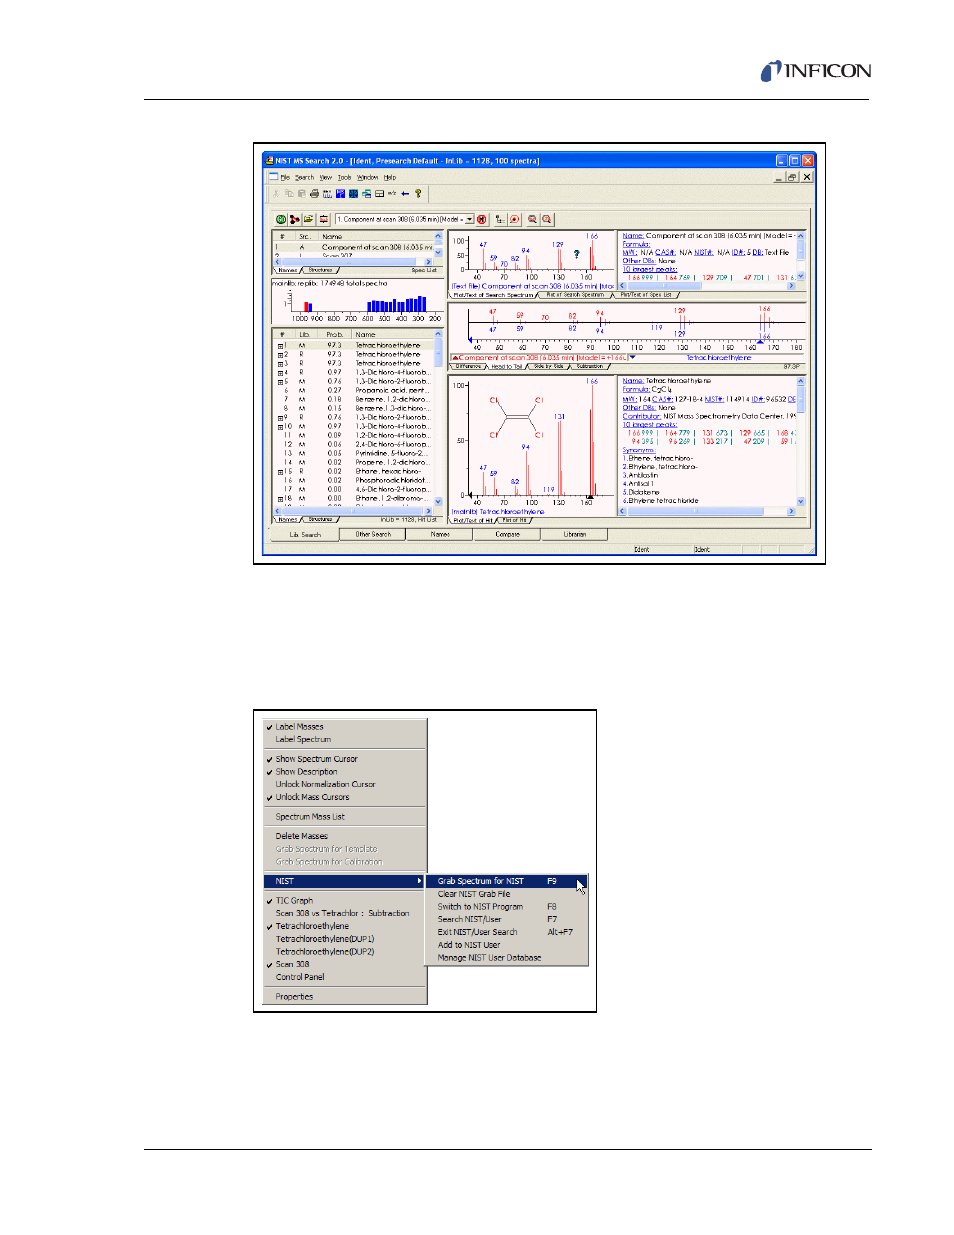954x1235 pixels.
Task: Choose Switch to NIST Program
Action: (x=507, y=907)
